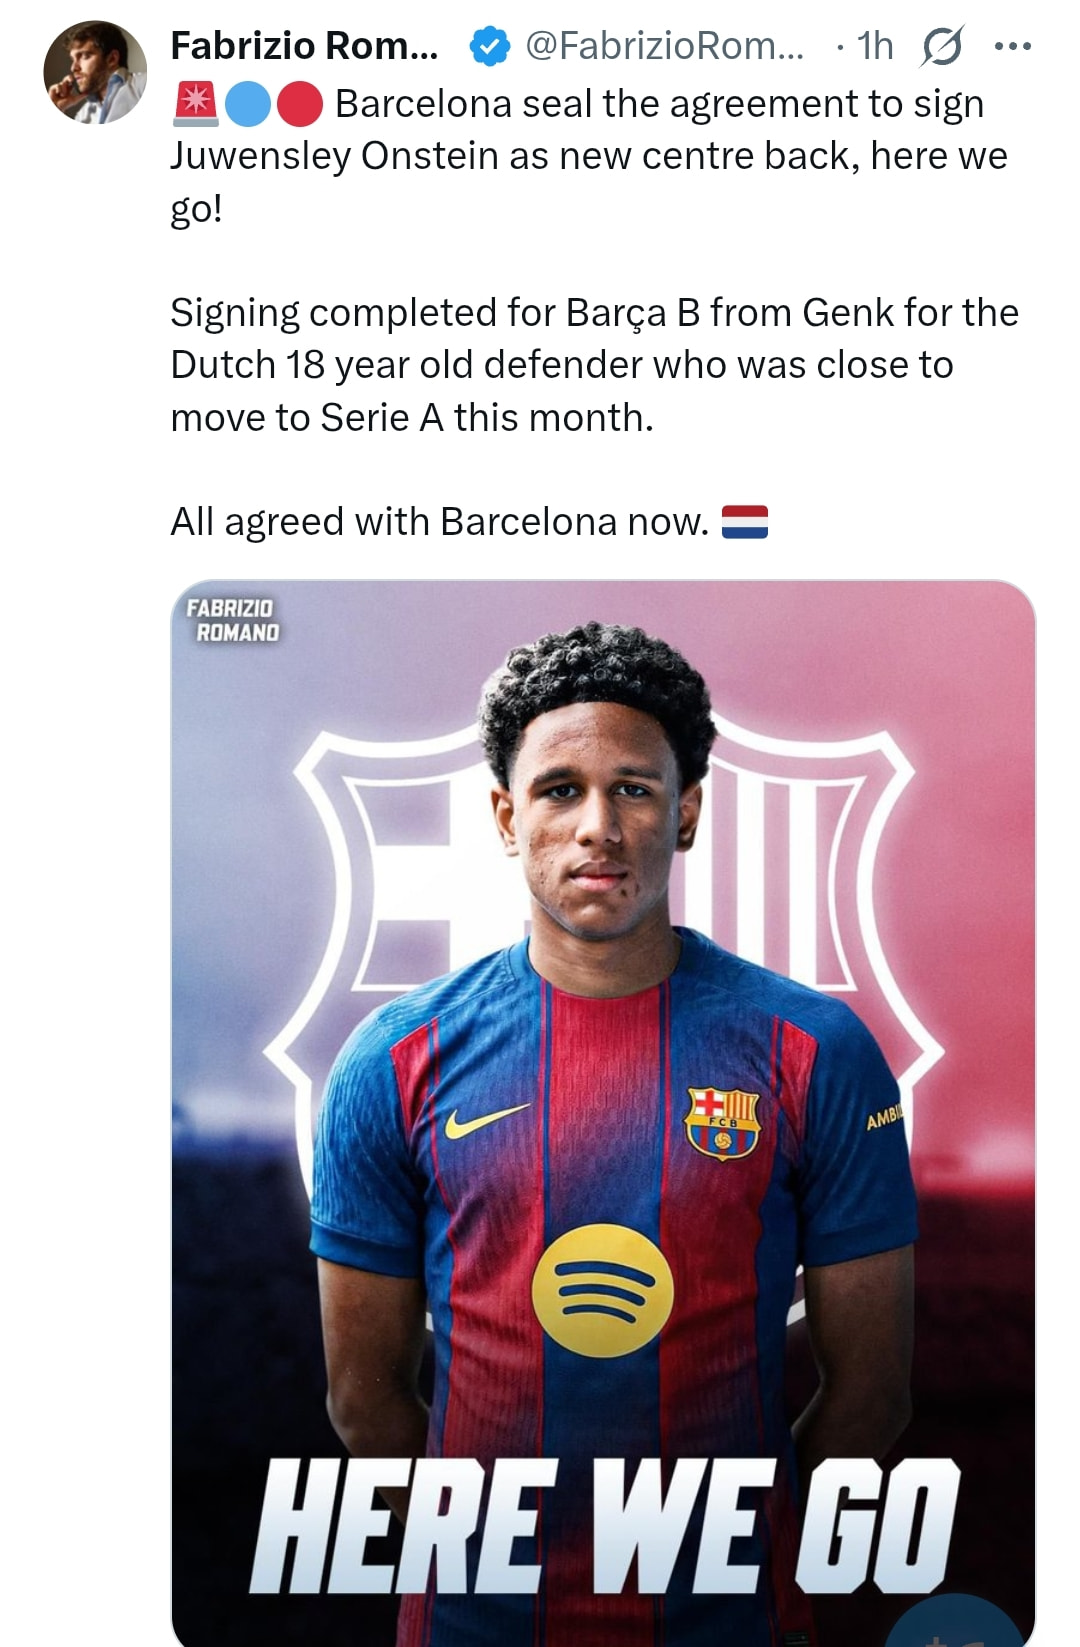The height and width of the screenshot is (1647, 1080).
Task: Click the FCB crest on the jersey
Action: [722, 1123]
